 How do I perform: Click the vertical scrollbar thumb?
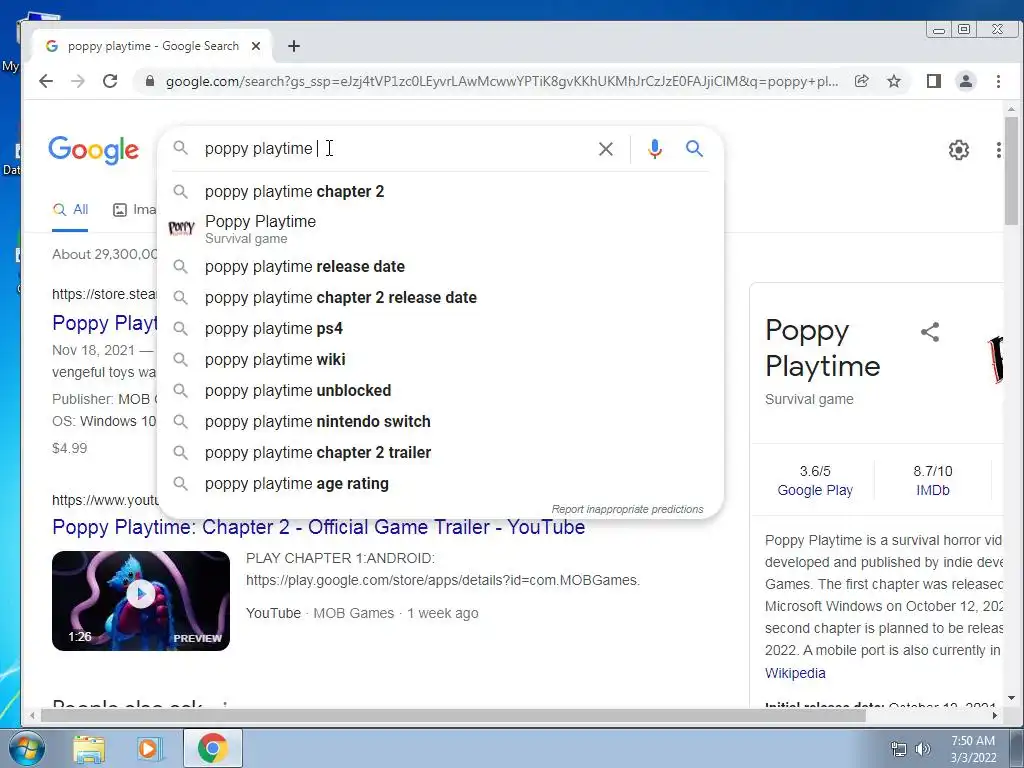1011,170
